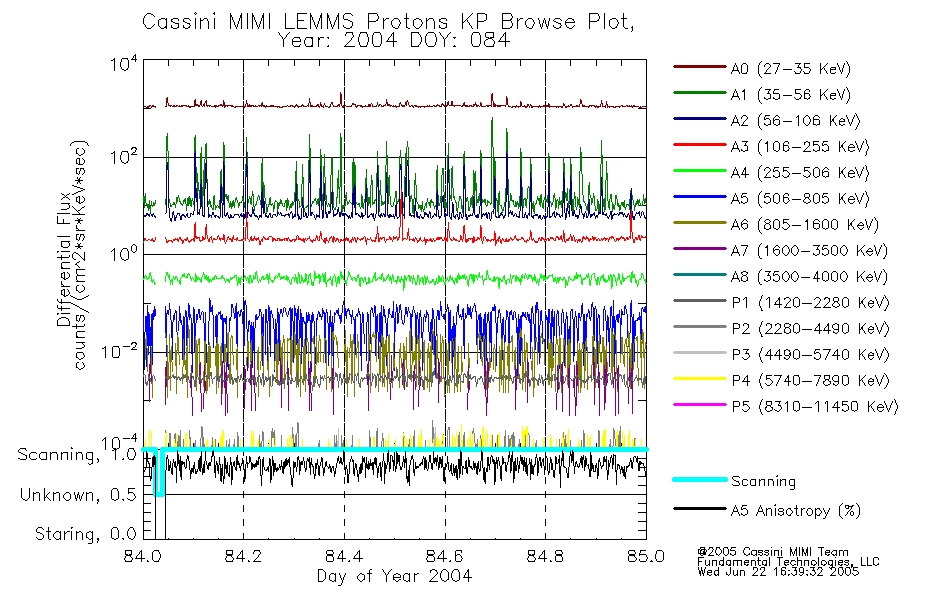Click the A0 (27-35 KeV) legend label
This screenshot has height=600, width=950.
point(790,69)
